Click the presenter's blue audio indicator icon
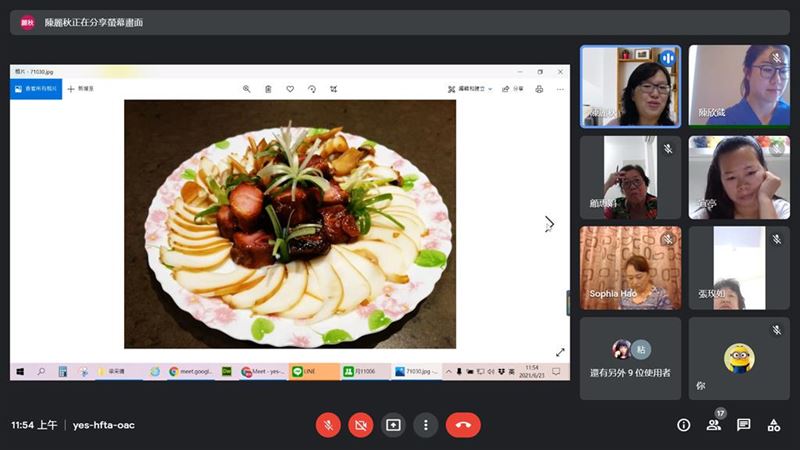Viewport: 800px width, 450px height. (x=667, y=58)
